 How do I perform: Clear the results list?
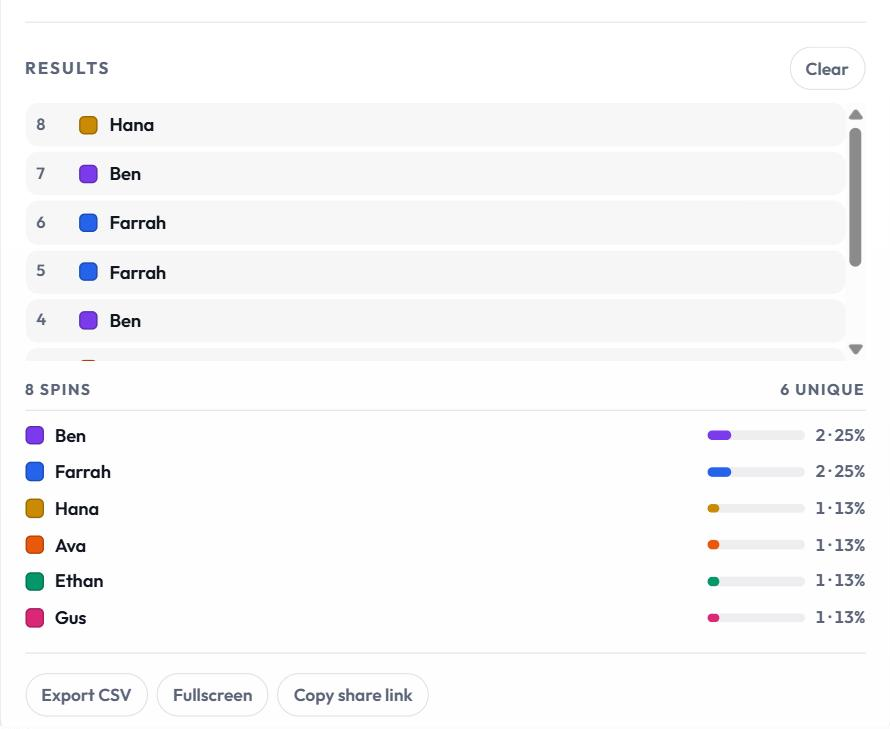[827, 69]
